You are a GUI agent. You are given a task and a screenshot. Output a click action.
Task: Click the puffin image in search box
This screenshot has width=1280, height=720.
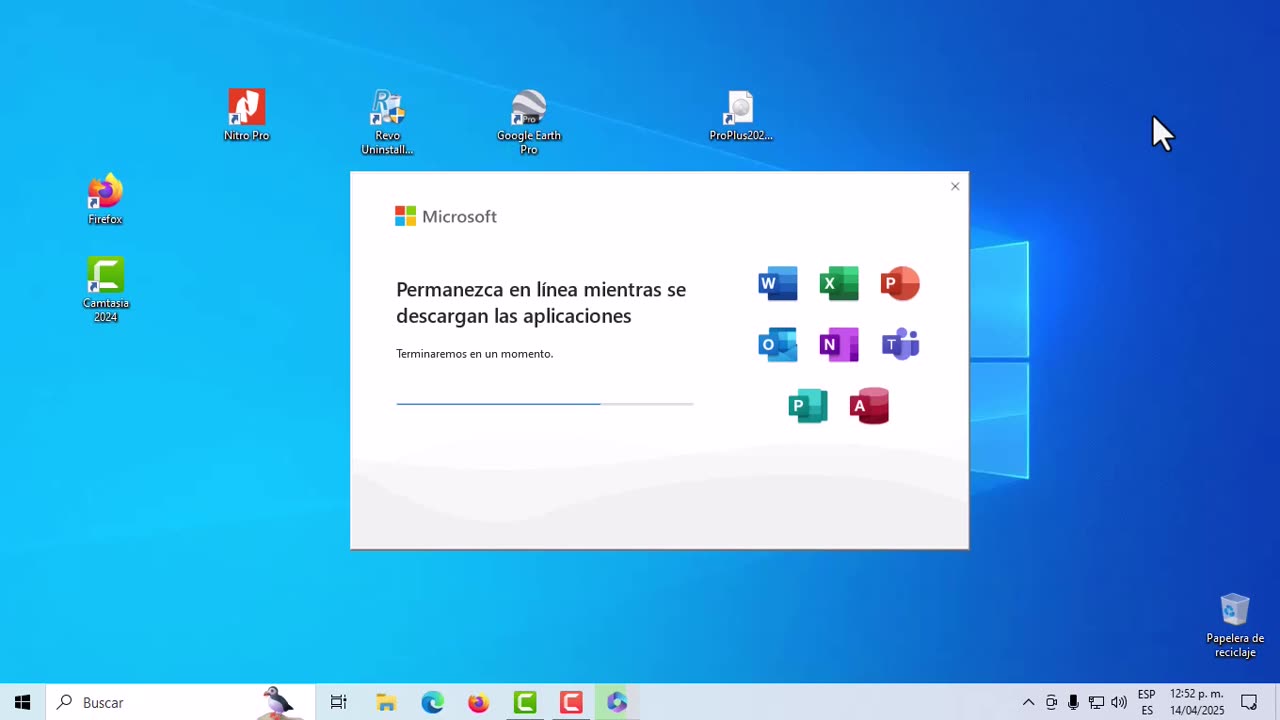(279, 702)
